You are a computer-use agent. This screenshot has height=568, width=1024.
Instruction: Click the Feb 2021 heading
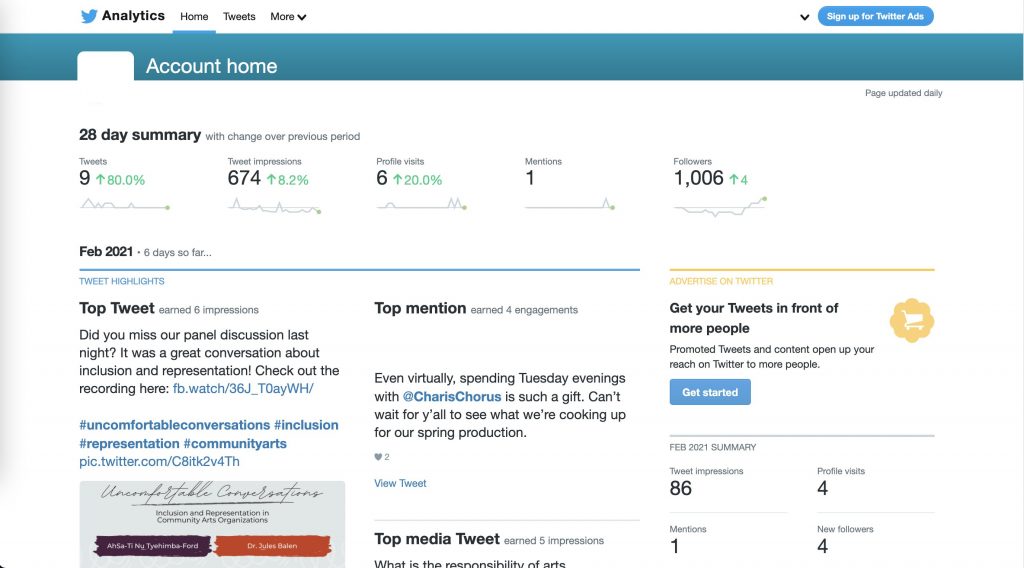coord(106,251)
